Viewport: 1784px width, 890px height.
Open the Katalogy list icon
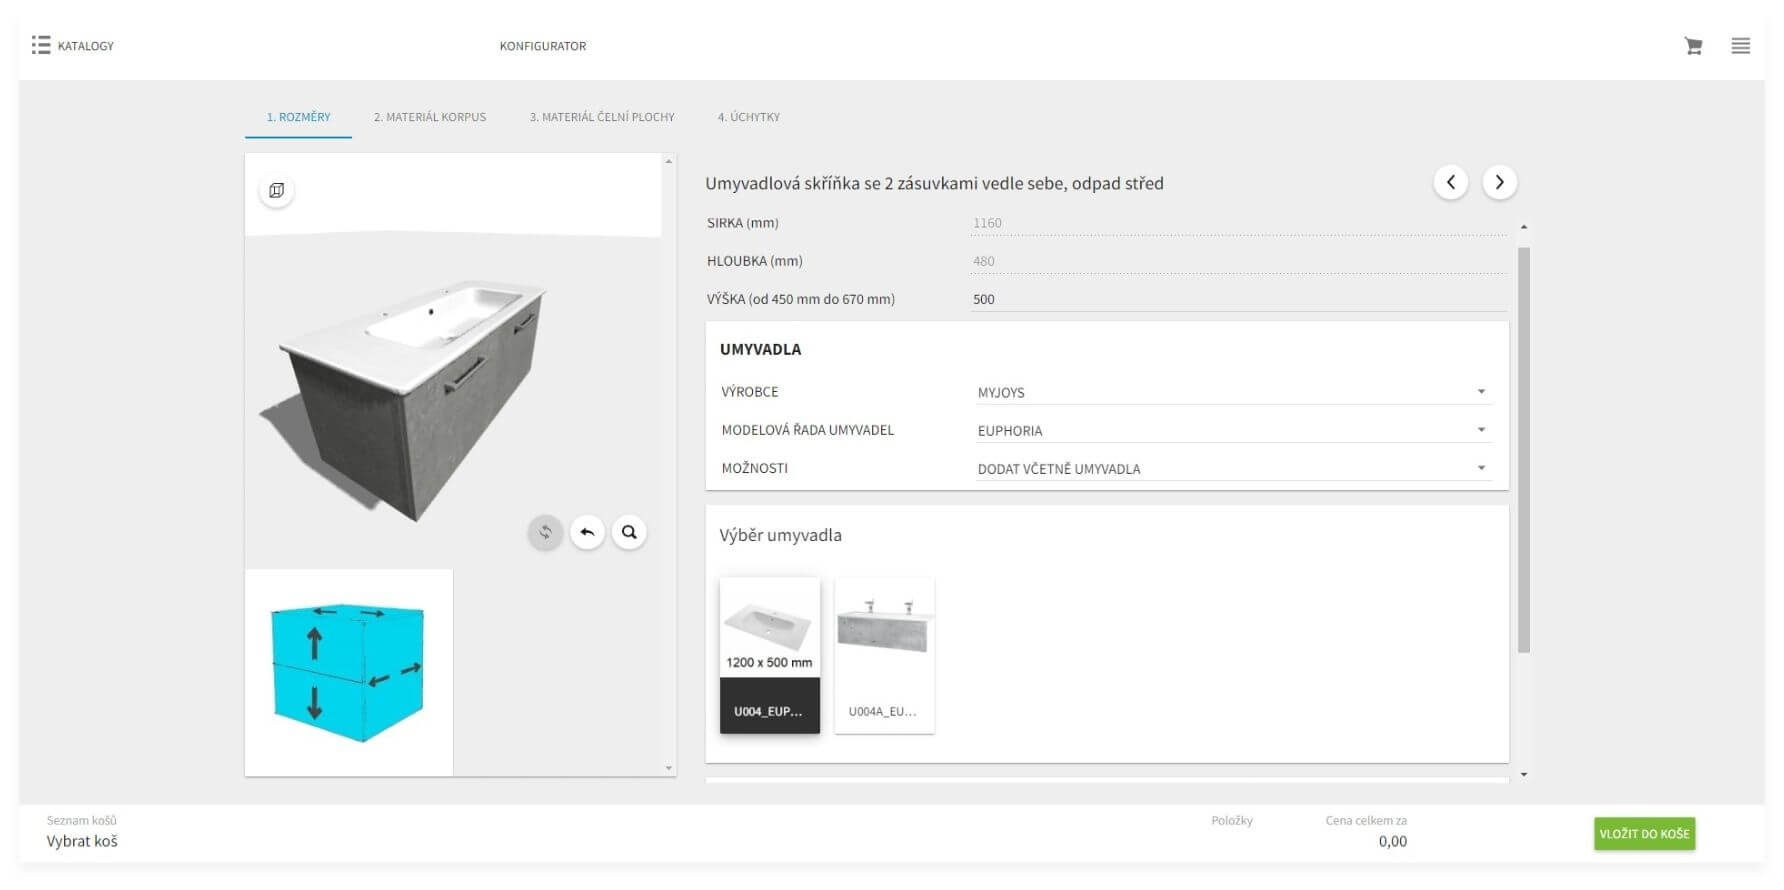[x=41, y=46]
